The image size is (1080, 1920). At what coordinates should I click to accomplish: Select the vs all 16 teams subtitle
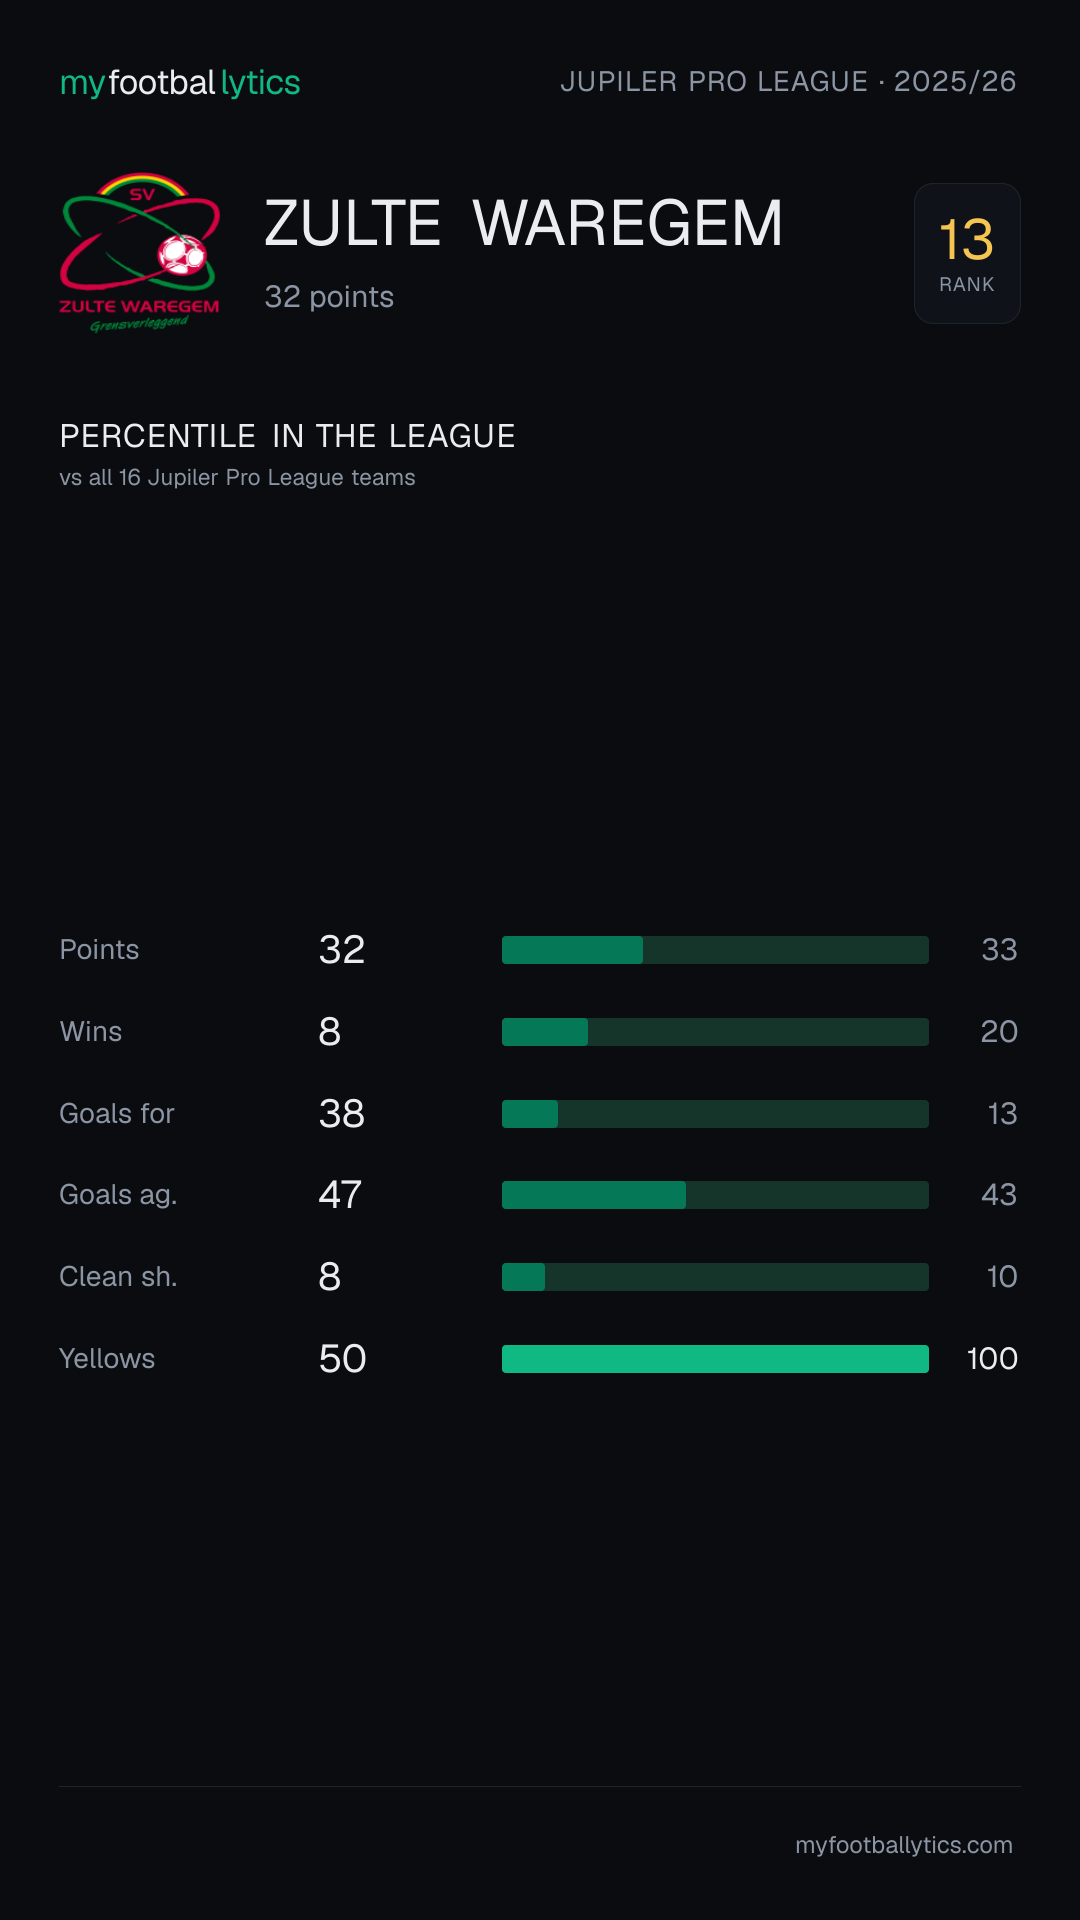click(x=237, y=478)
